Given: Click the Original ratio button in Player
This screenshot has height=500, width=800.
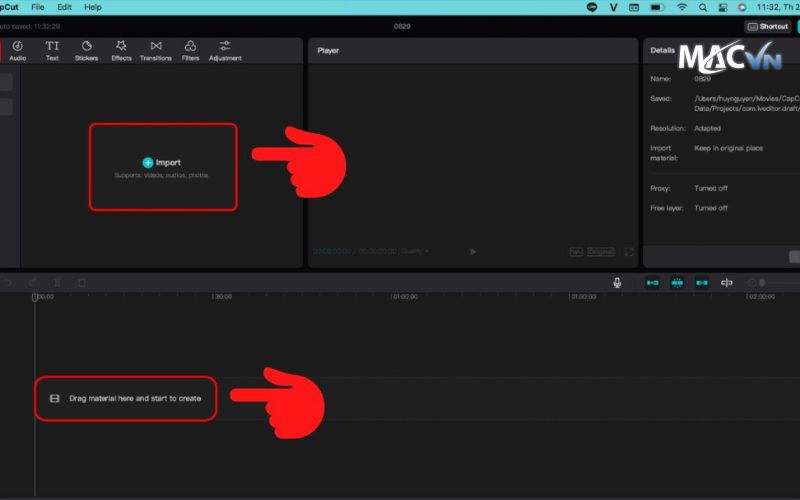Looking at the screenshot, I should pyautogui.click(x=601, y=252).
